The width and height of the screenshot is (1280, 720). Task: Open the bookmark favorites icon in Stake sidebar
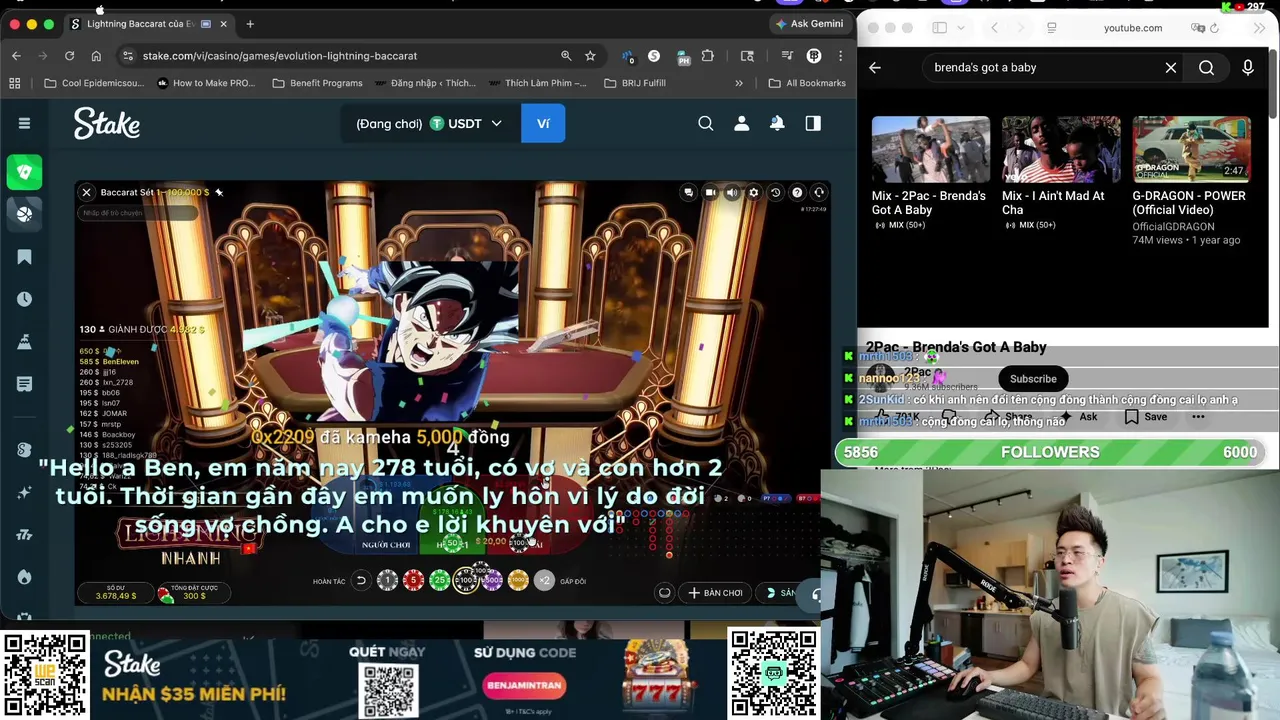point(24,257)
